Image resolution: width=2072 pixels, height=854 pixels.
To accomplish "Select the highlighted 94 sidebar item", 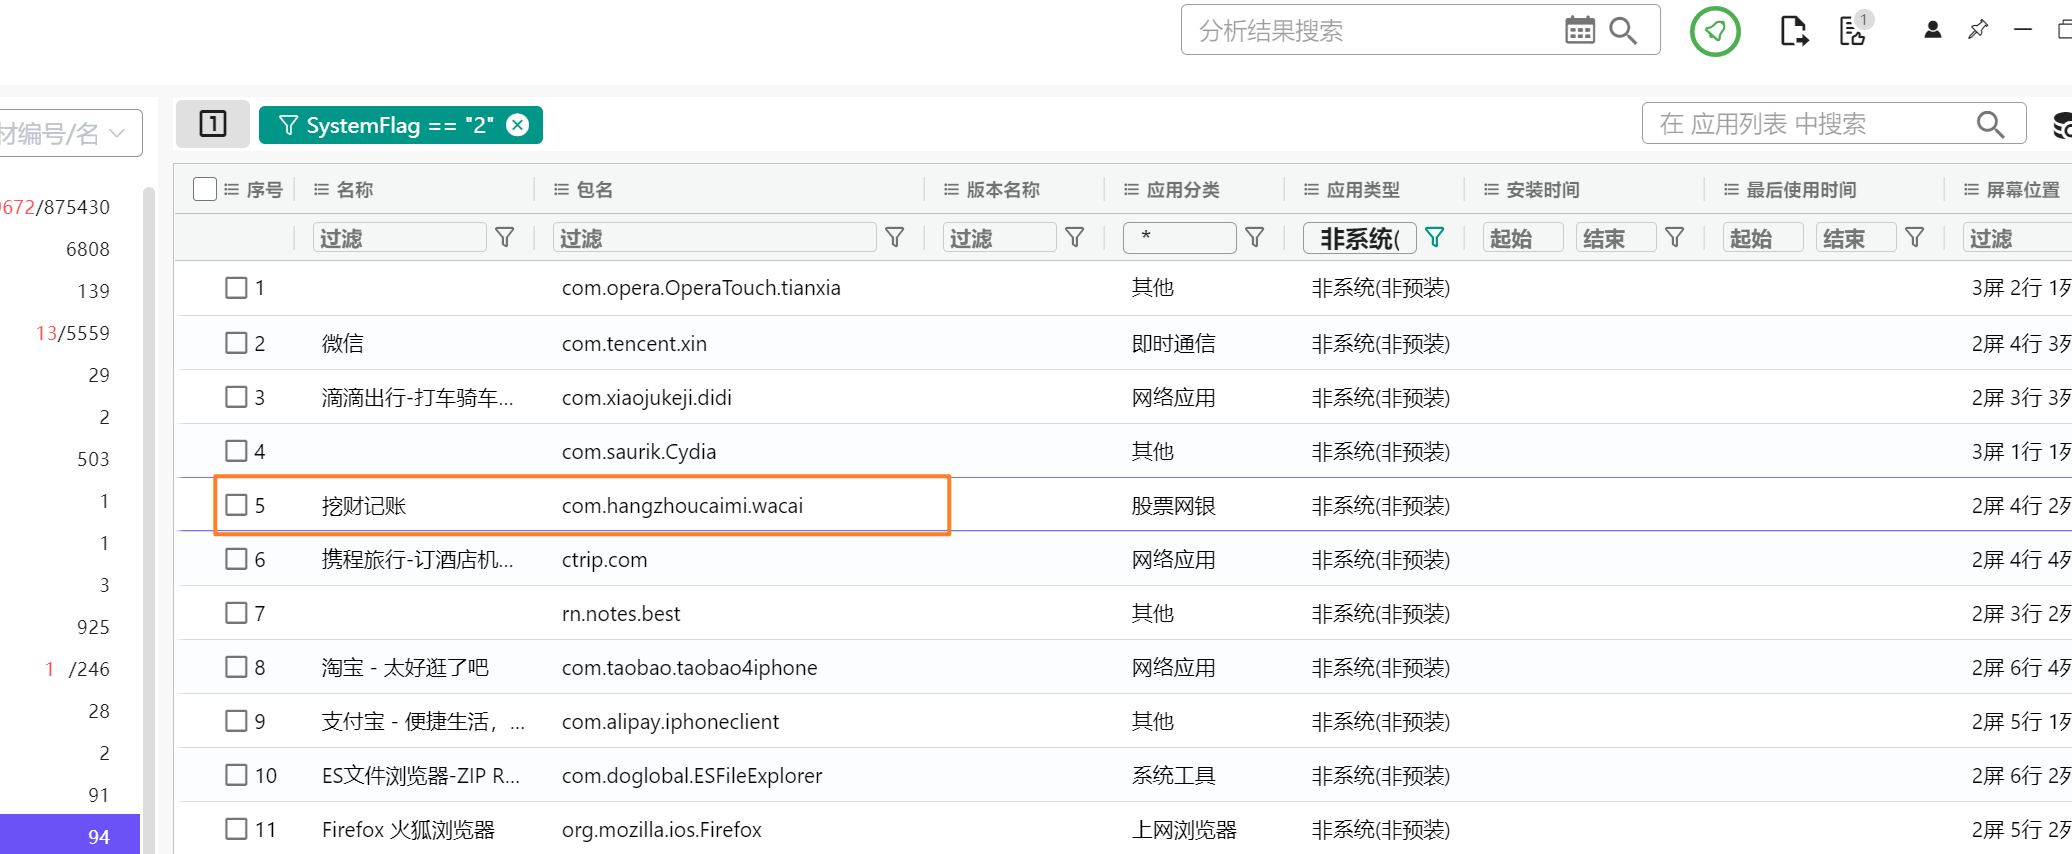I will [x=70, y=835].
